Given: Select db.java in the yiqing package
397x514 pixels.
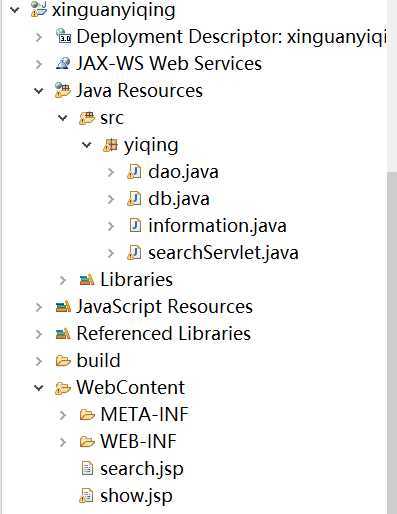Looking at the screenshot, I should pyautogui.click(x=179, y=199).
